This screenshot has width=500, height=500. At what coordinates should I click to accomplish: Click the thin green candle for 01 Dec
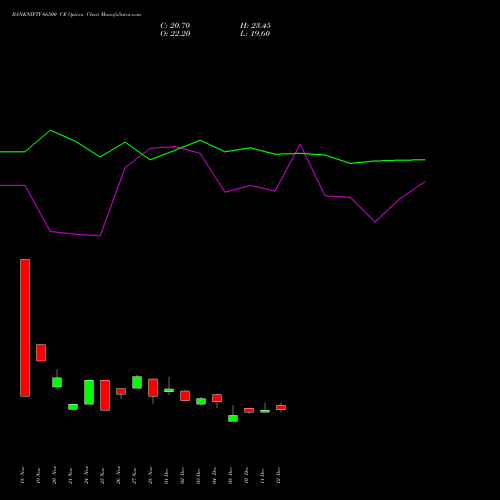point(169,390)
